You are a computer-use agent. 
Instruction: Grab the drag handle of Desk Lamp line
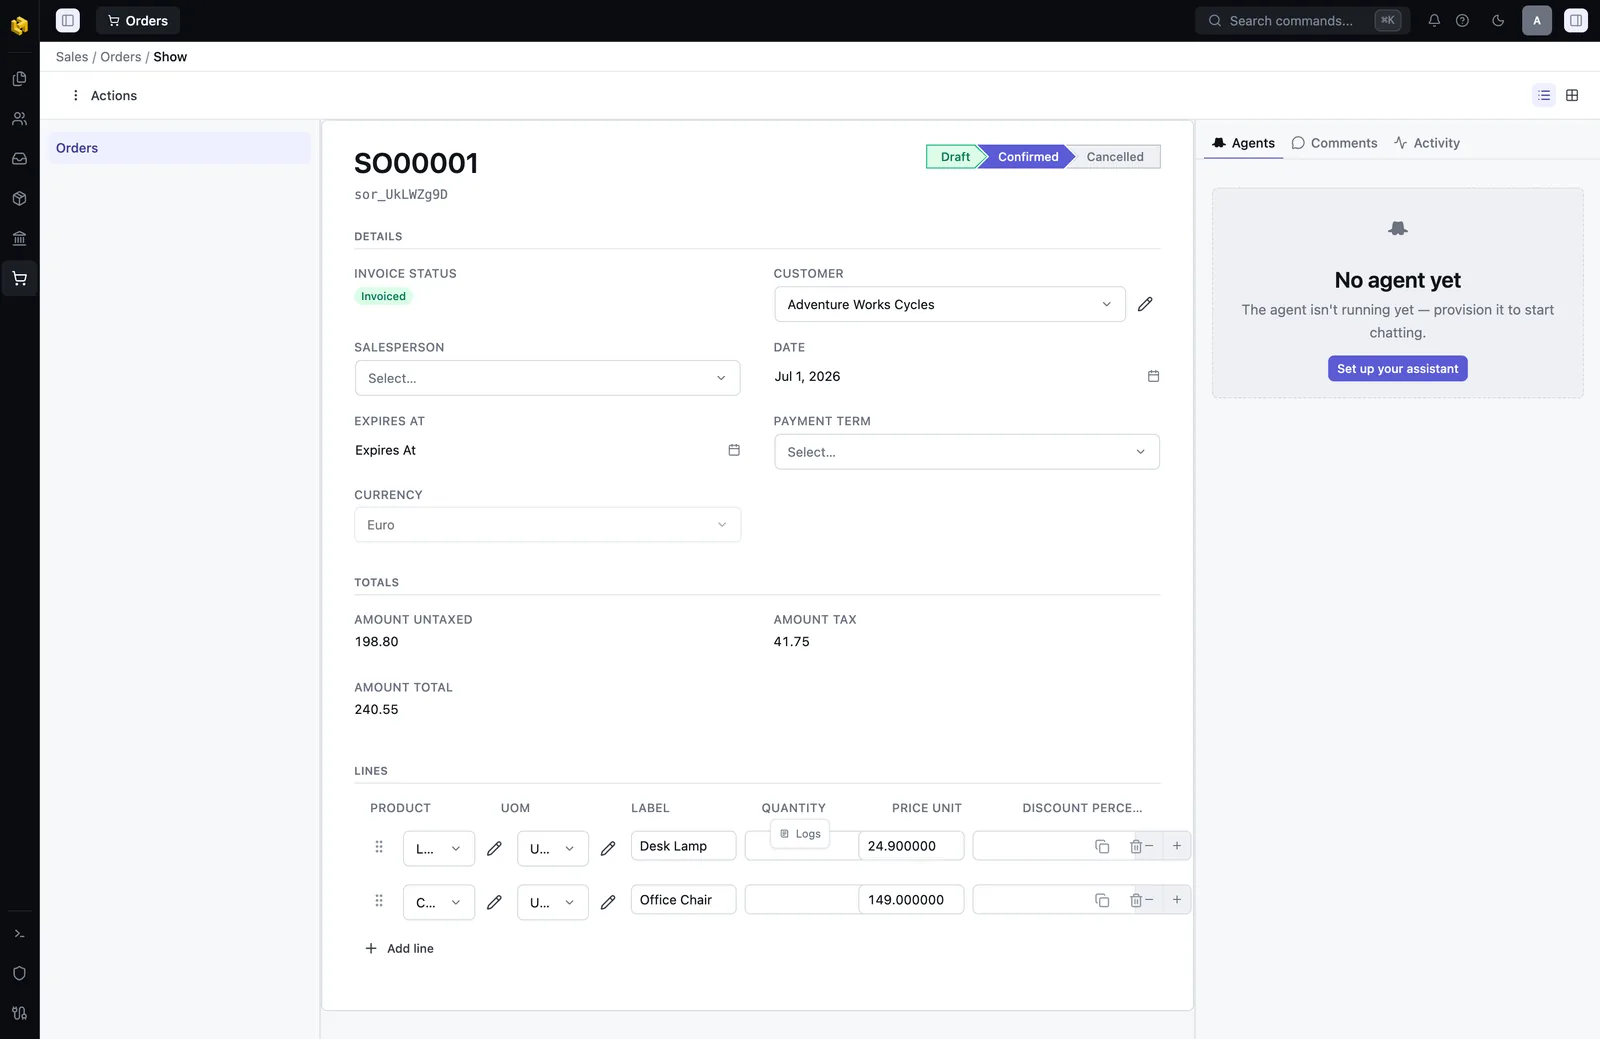[x=379, y=847]
